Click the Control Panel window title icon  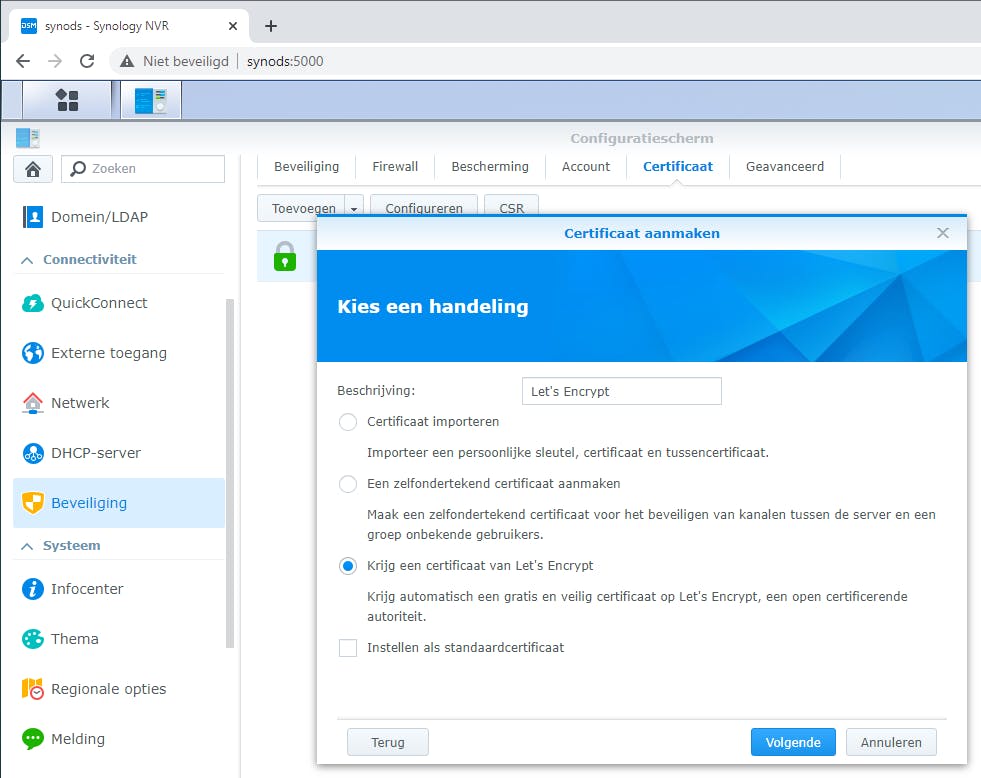(28, 138)
